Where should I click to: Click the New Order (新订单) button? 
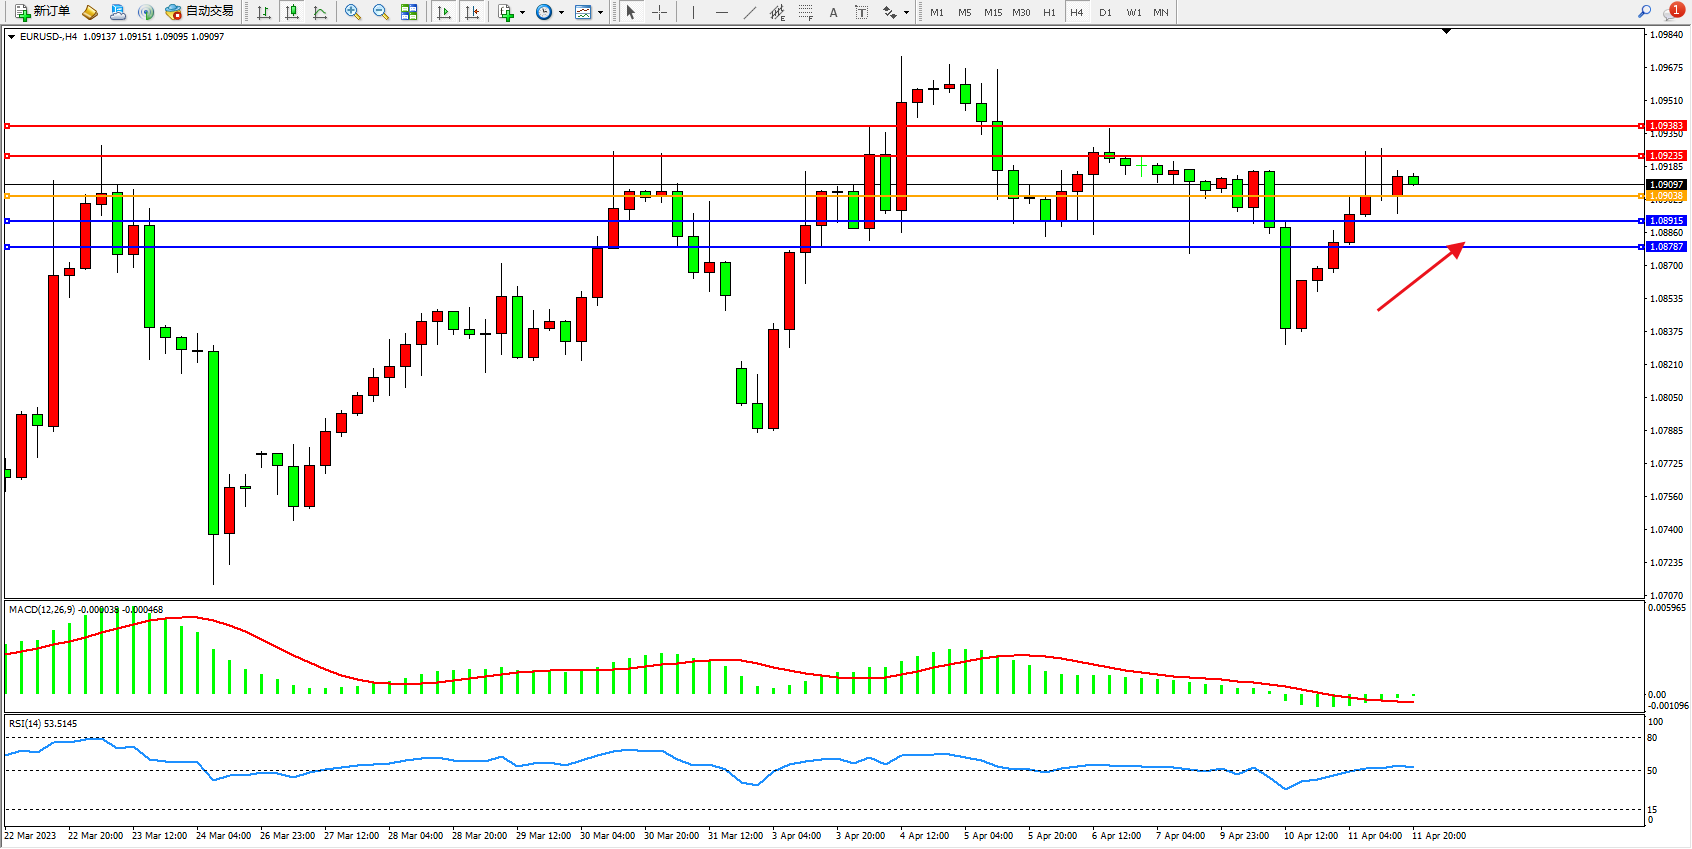pyautogui.click(x=42, y=12)
